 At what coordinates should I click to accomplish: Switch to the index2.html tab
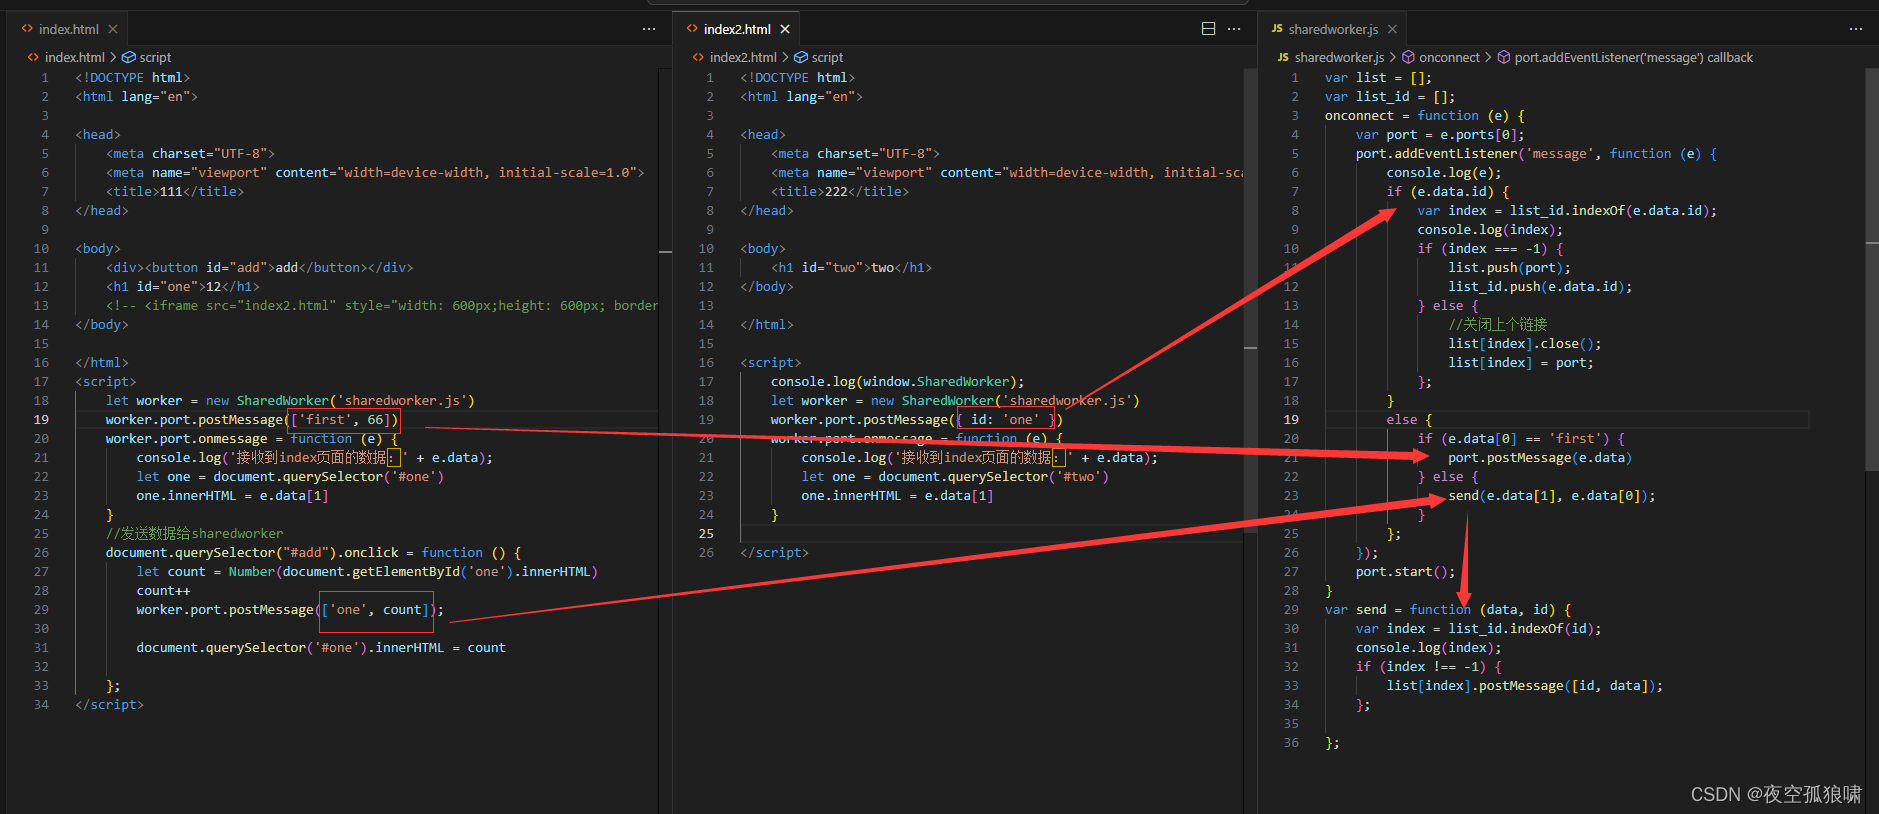click(737, 29)
